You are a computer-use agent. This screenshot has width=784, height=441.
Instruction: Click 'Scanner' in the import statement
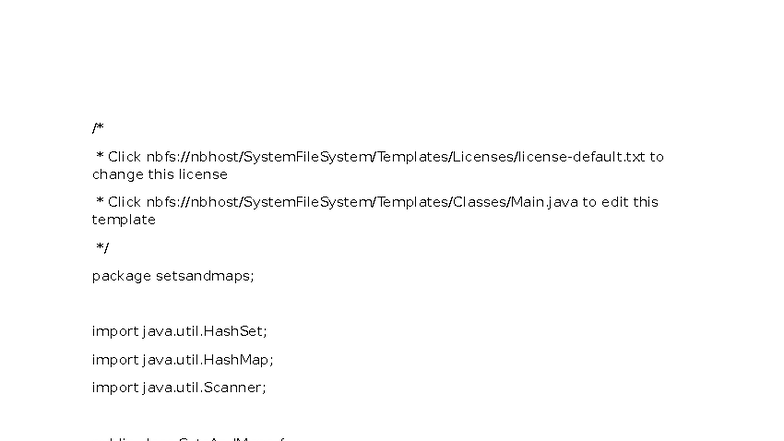click(x=235, y=387)
